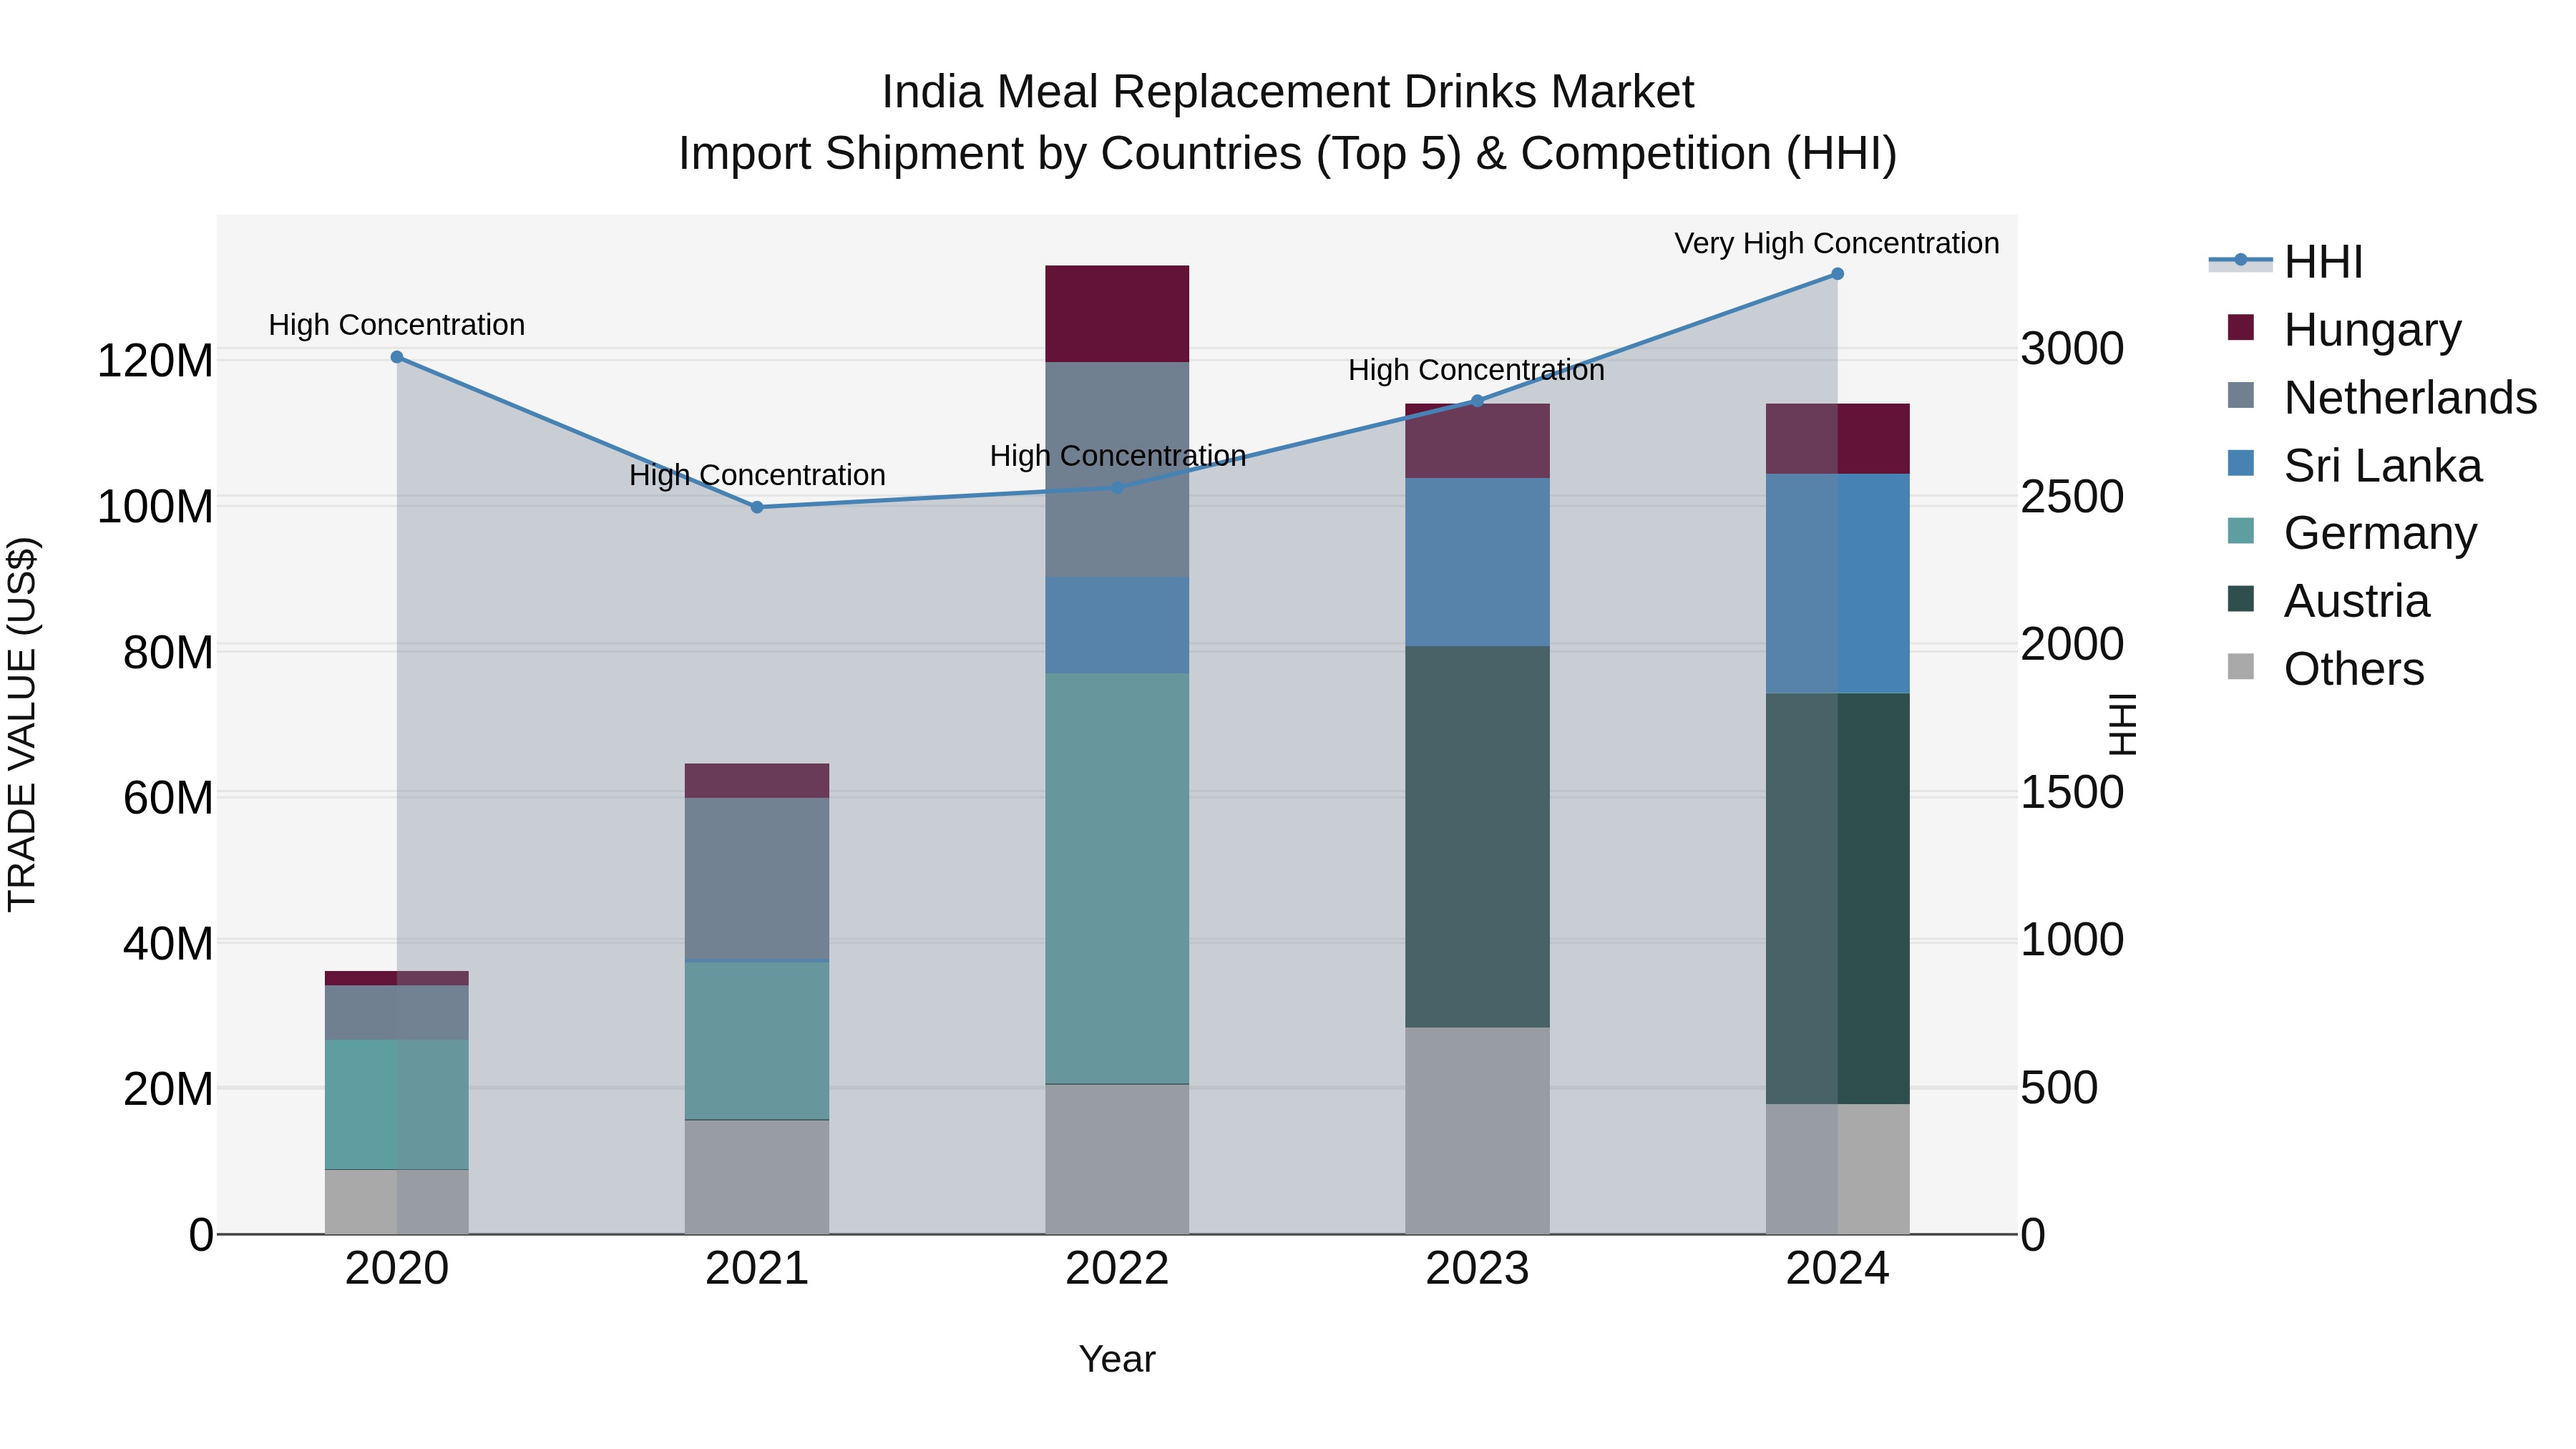Click the 2024 HHI data point marker
Screen dimensions: 2576x1449
point(1837,274)
